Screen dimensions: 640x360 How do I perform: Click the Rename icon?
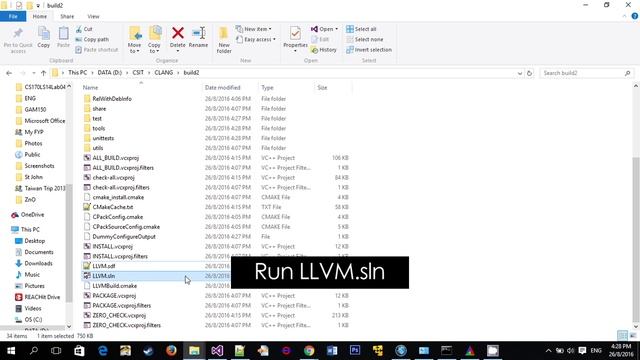[198, 33]
